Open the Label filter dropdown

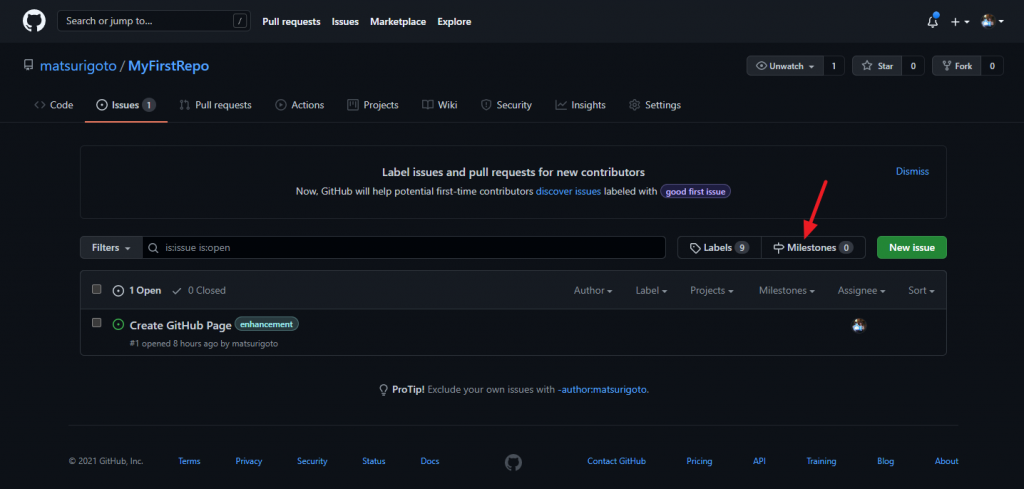click(651, 291)
